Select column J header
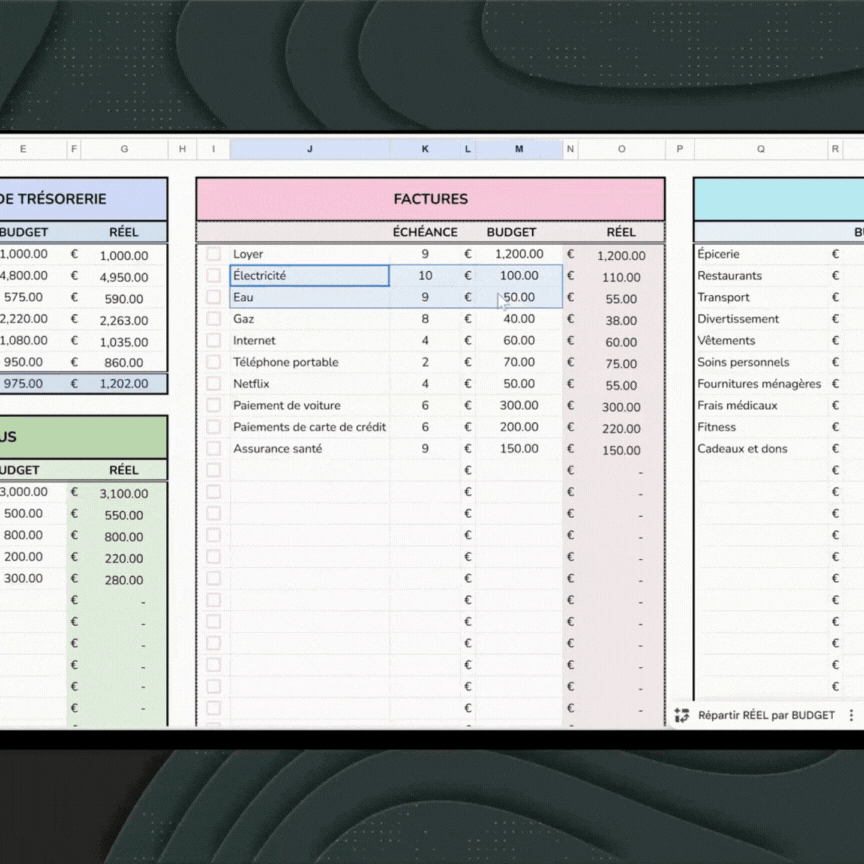864x864 pixels. click(x=309, y=149)
